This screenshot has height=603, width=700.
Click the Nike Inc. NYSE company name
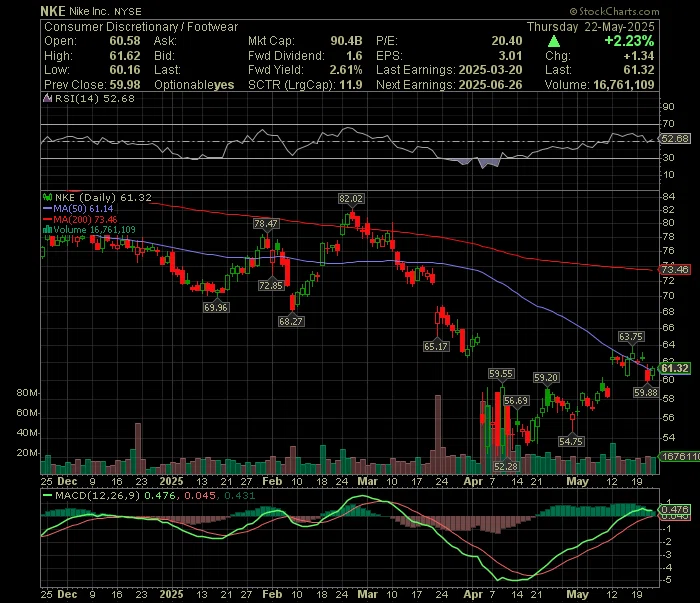(x=105, y=12)
